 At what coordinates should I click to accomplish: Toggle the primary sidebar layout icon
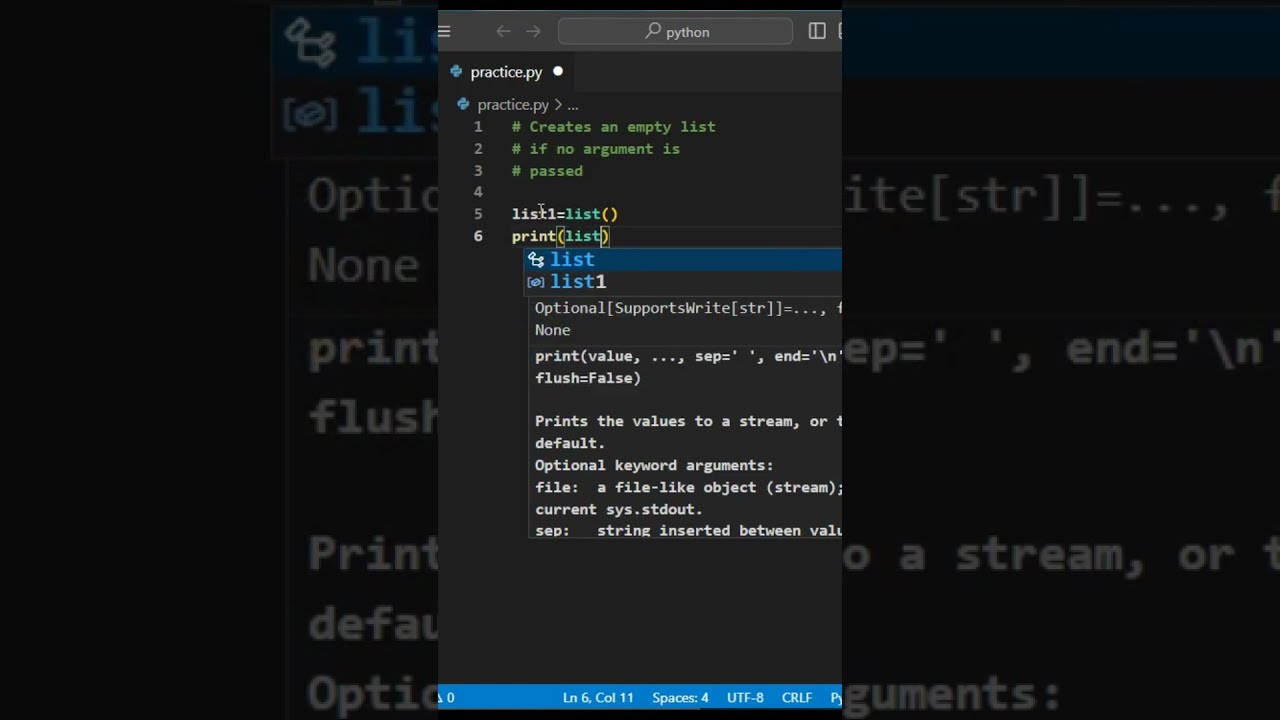coord(817,32)
